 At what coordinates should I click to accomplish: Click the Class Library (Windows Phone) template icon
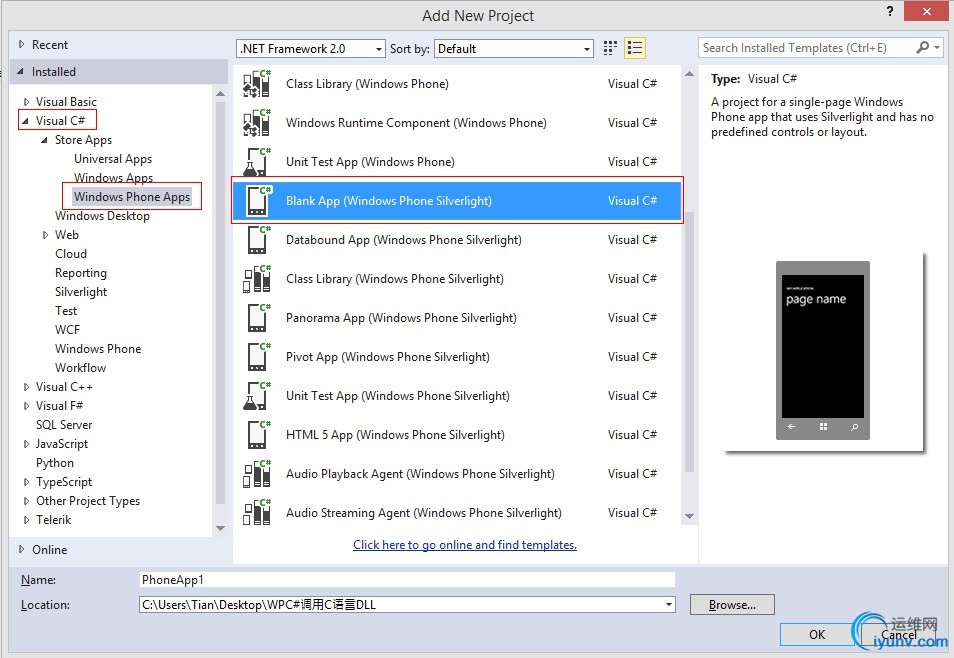pyautogui.click(x=257, y=83)
